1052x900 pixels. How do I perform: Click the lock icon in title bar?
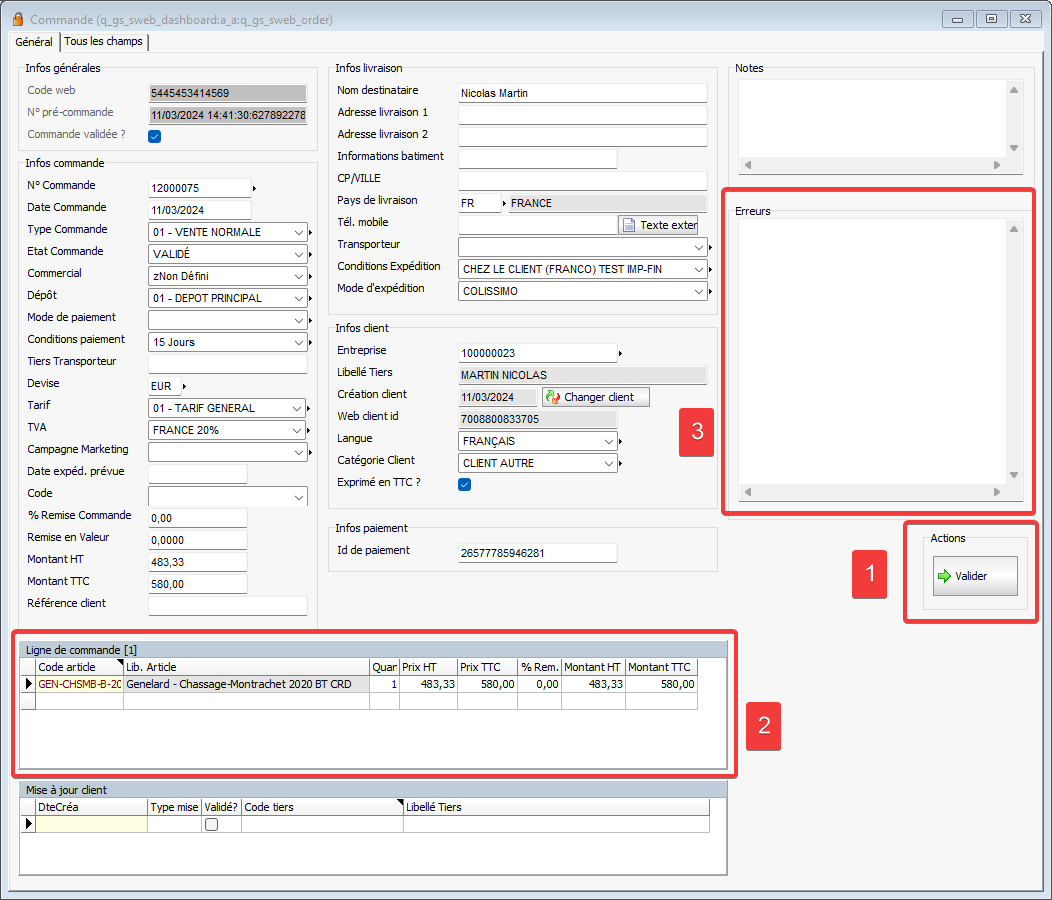coord(17,19)
